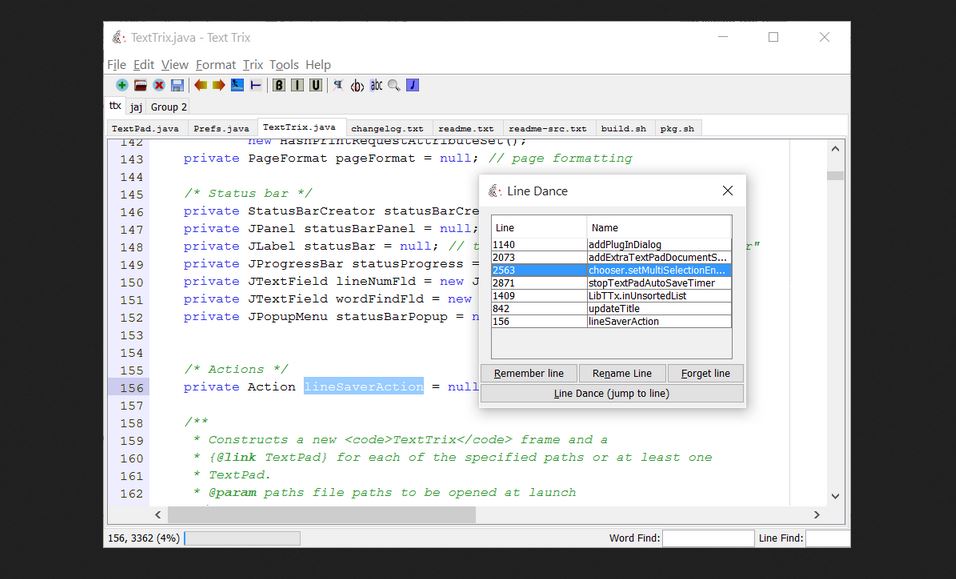Click the vertical scrollbar down arrow
Viewport: 956px width, 579px height.
(x=835, y=496)
